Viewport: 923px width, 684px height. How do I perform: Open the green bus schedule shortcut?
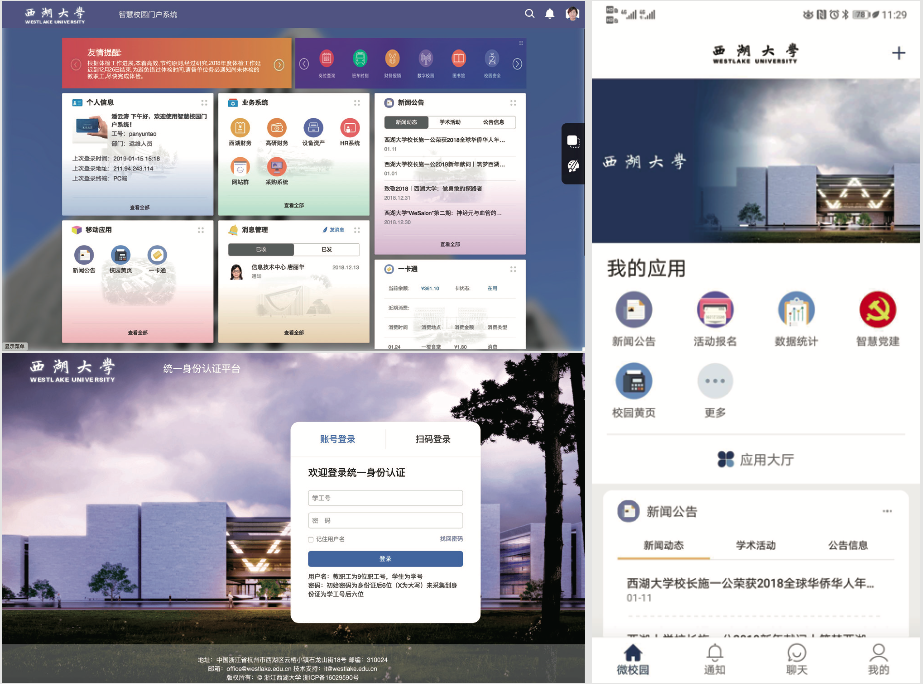tap(360, 58)
